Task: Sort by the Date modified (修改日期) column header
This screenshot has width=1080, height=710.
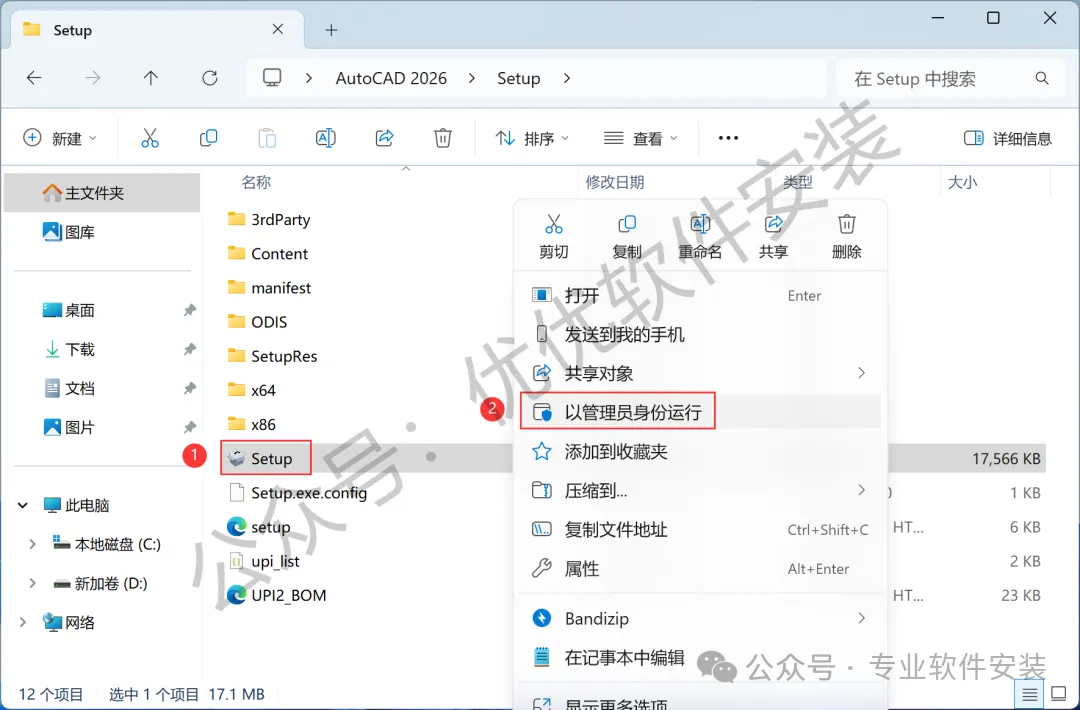Action: tap(615, 182)
